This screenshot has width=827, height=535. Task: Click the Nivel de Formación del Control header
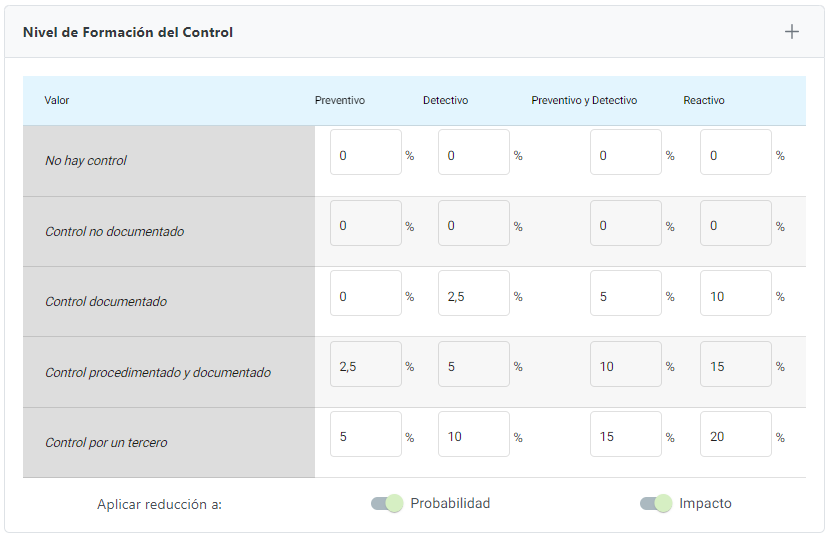(x=128, y=32)
